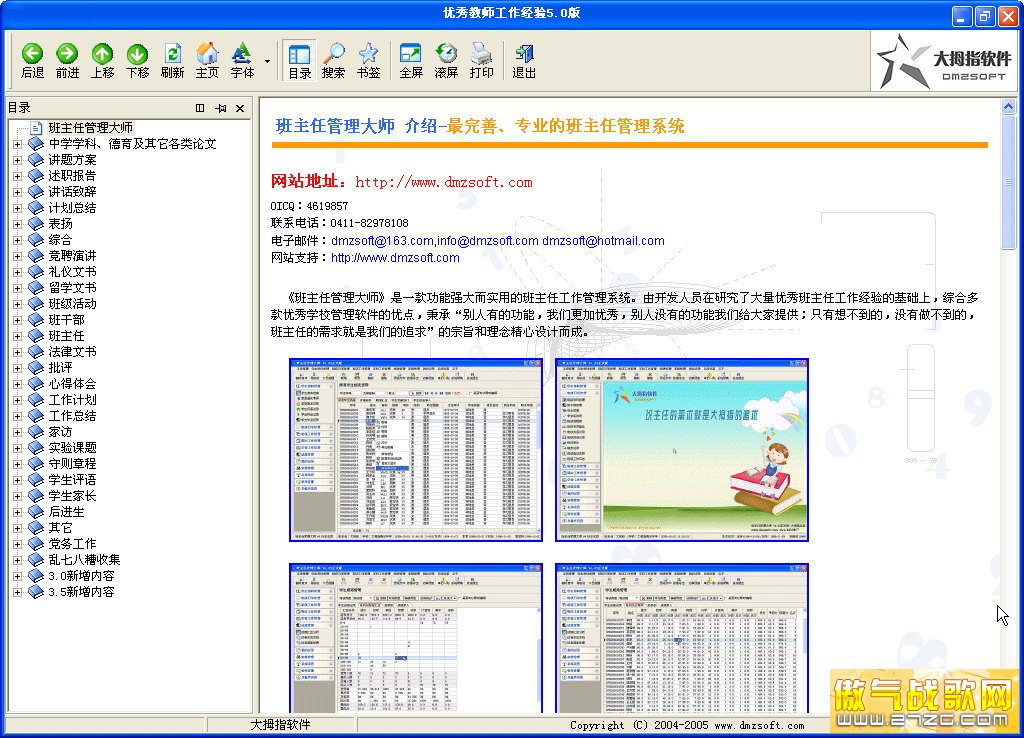Click the bottom-right screenshot thumbnail

coord(682,638)
